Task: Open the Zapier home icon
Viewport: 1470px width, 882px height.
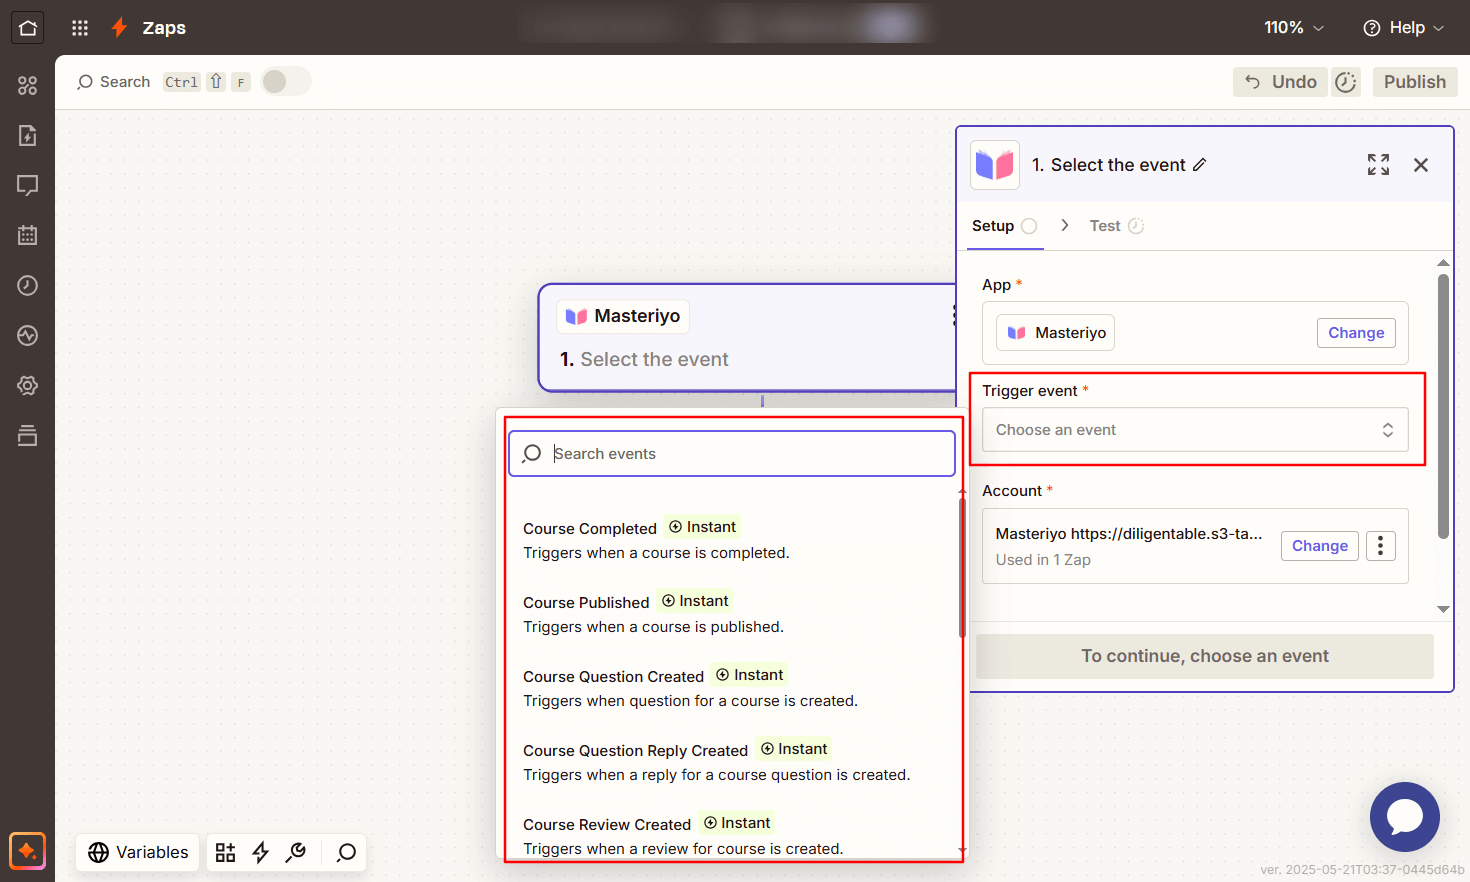Action: point(28,28)
